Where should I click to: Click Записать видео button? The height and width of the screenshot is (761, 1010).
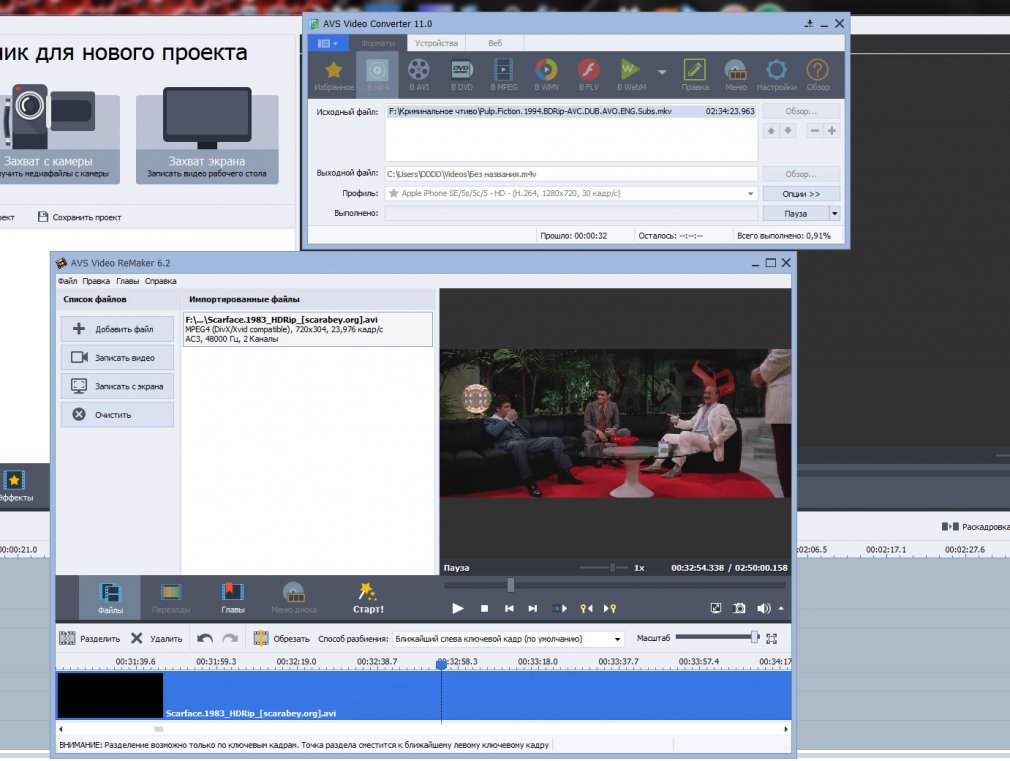[x=117, y=357]
